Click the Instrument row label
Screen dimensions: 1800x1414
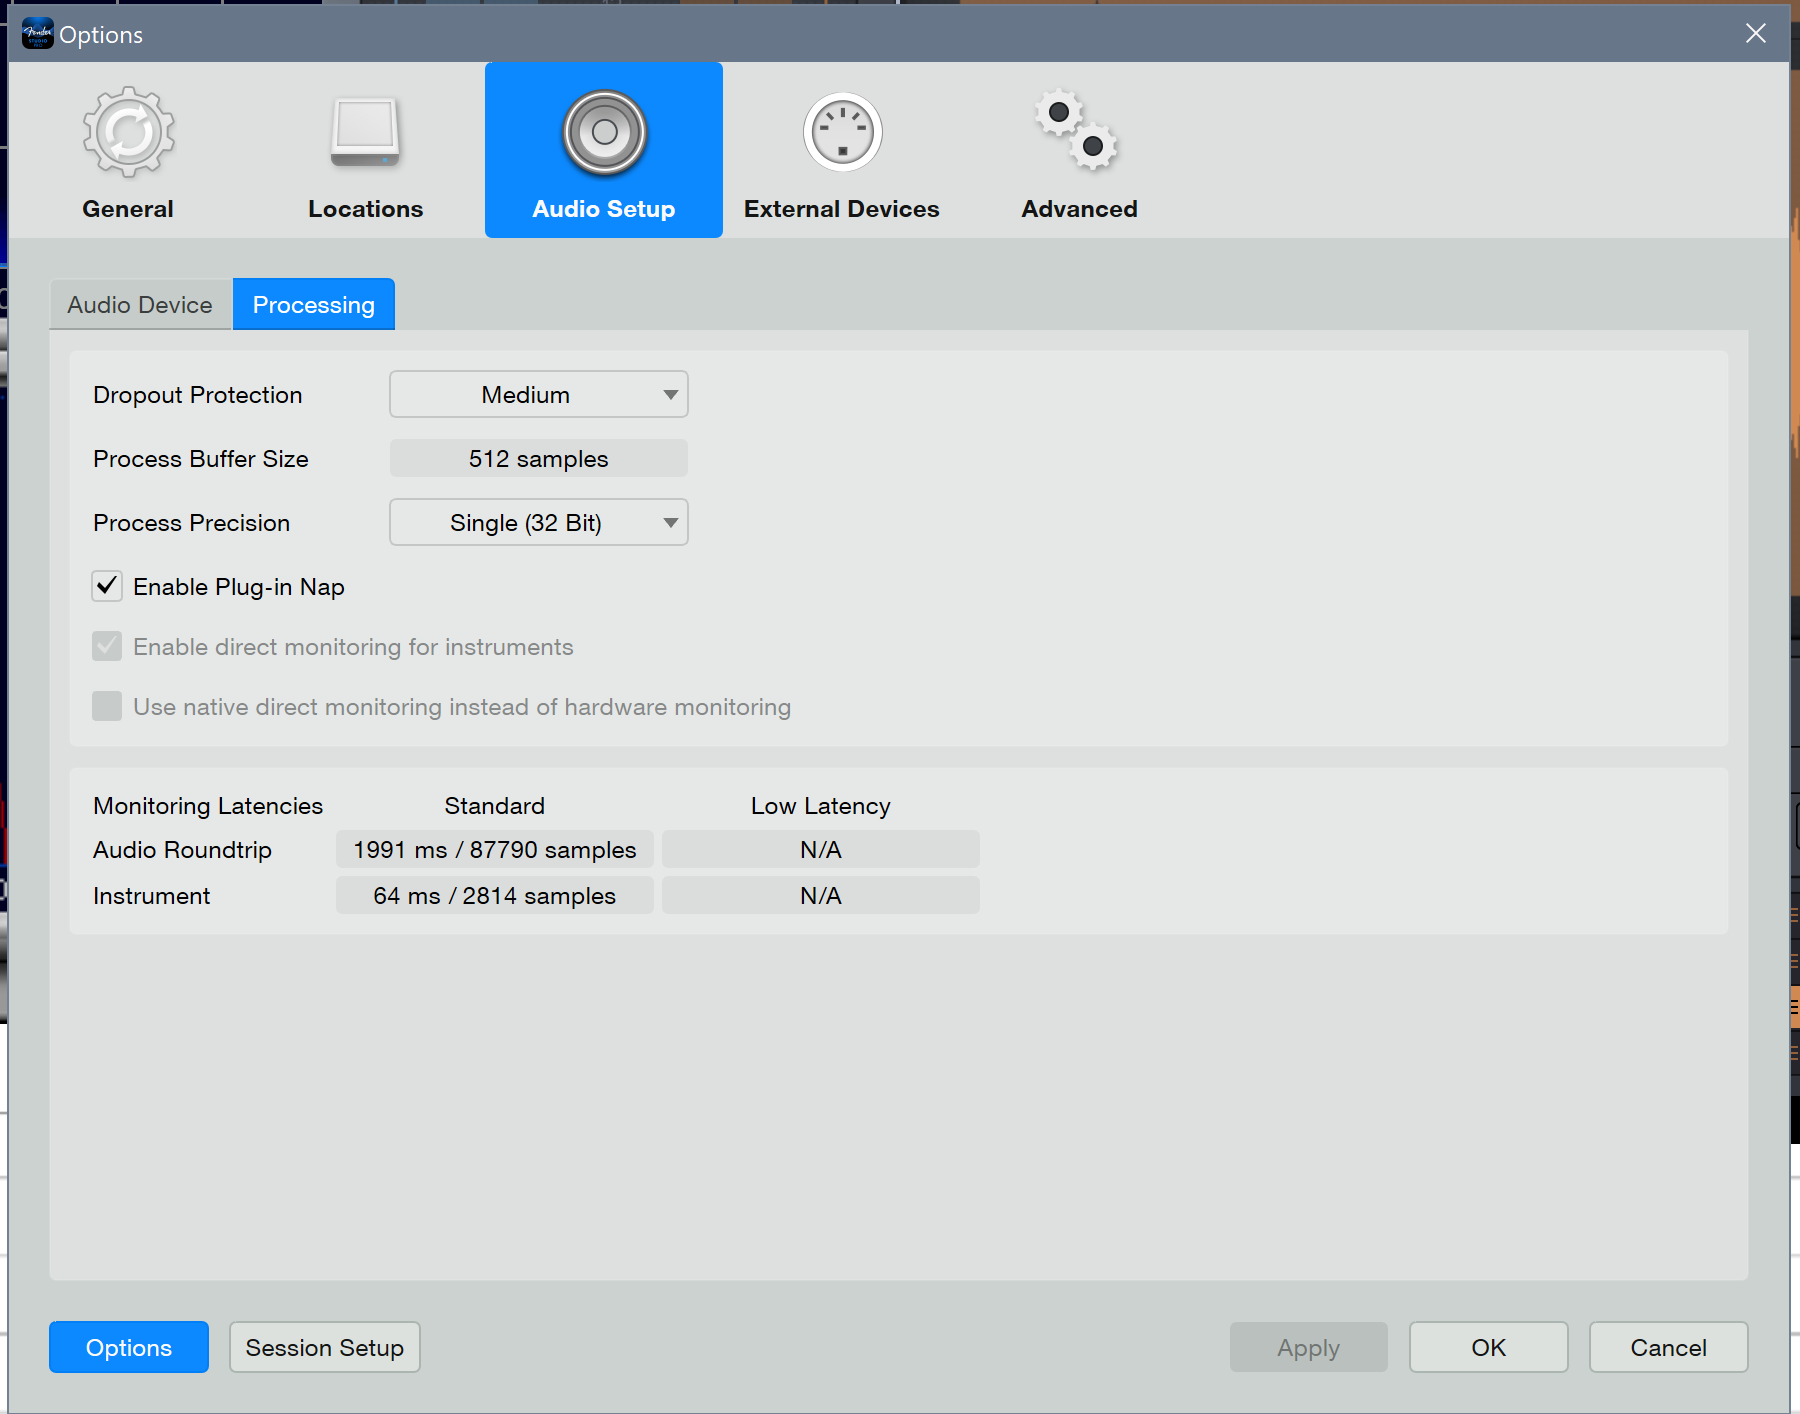coord(152,896)
